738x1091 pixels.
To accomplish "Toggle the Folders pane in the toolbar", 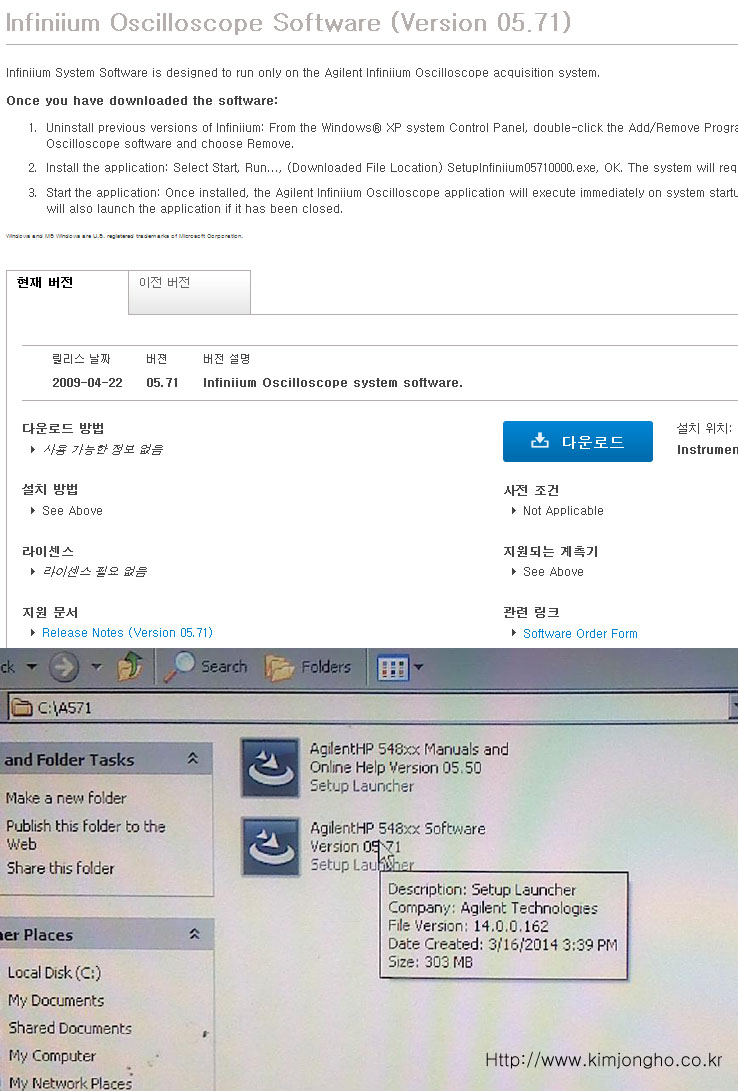I will [x=308, y=667].
